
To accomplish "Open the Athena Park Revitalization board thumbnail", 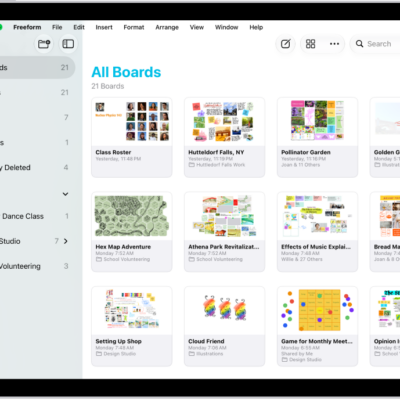I will click(224, 216).
